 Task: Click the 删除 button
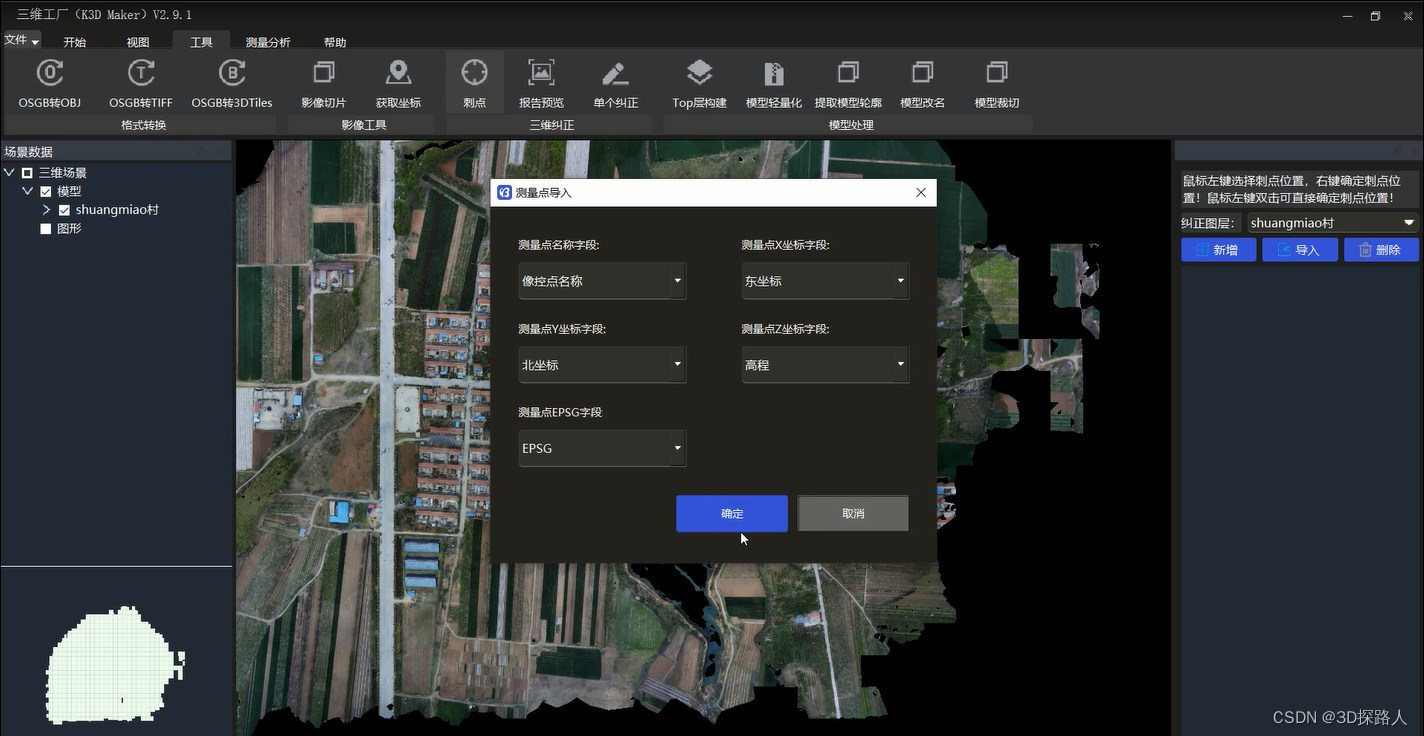(x=1381, y=250)
